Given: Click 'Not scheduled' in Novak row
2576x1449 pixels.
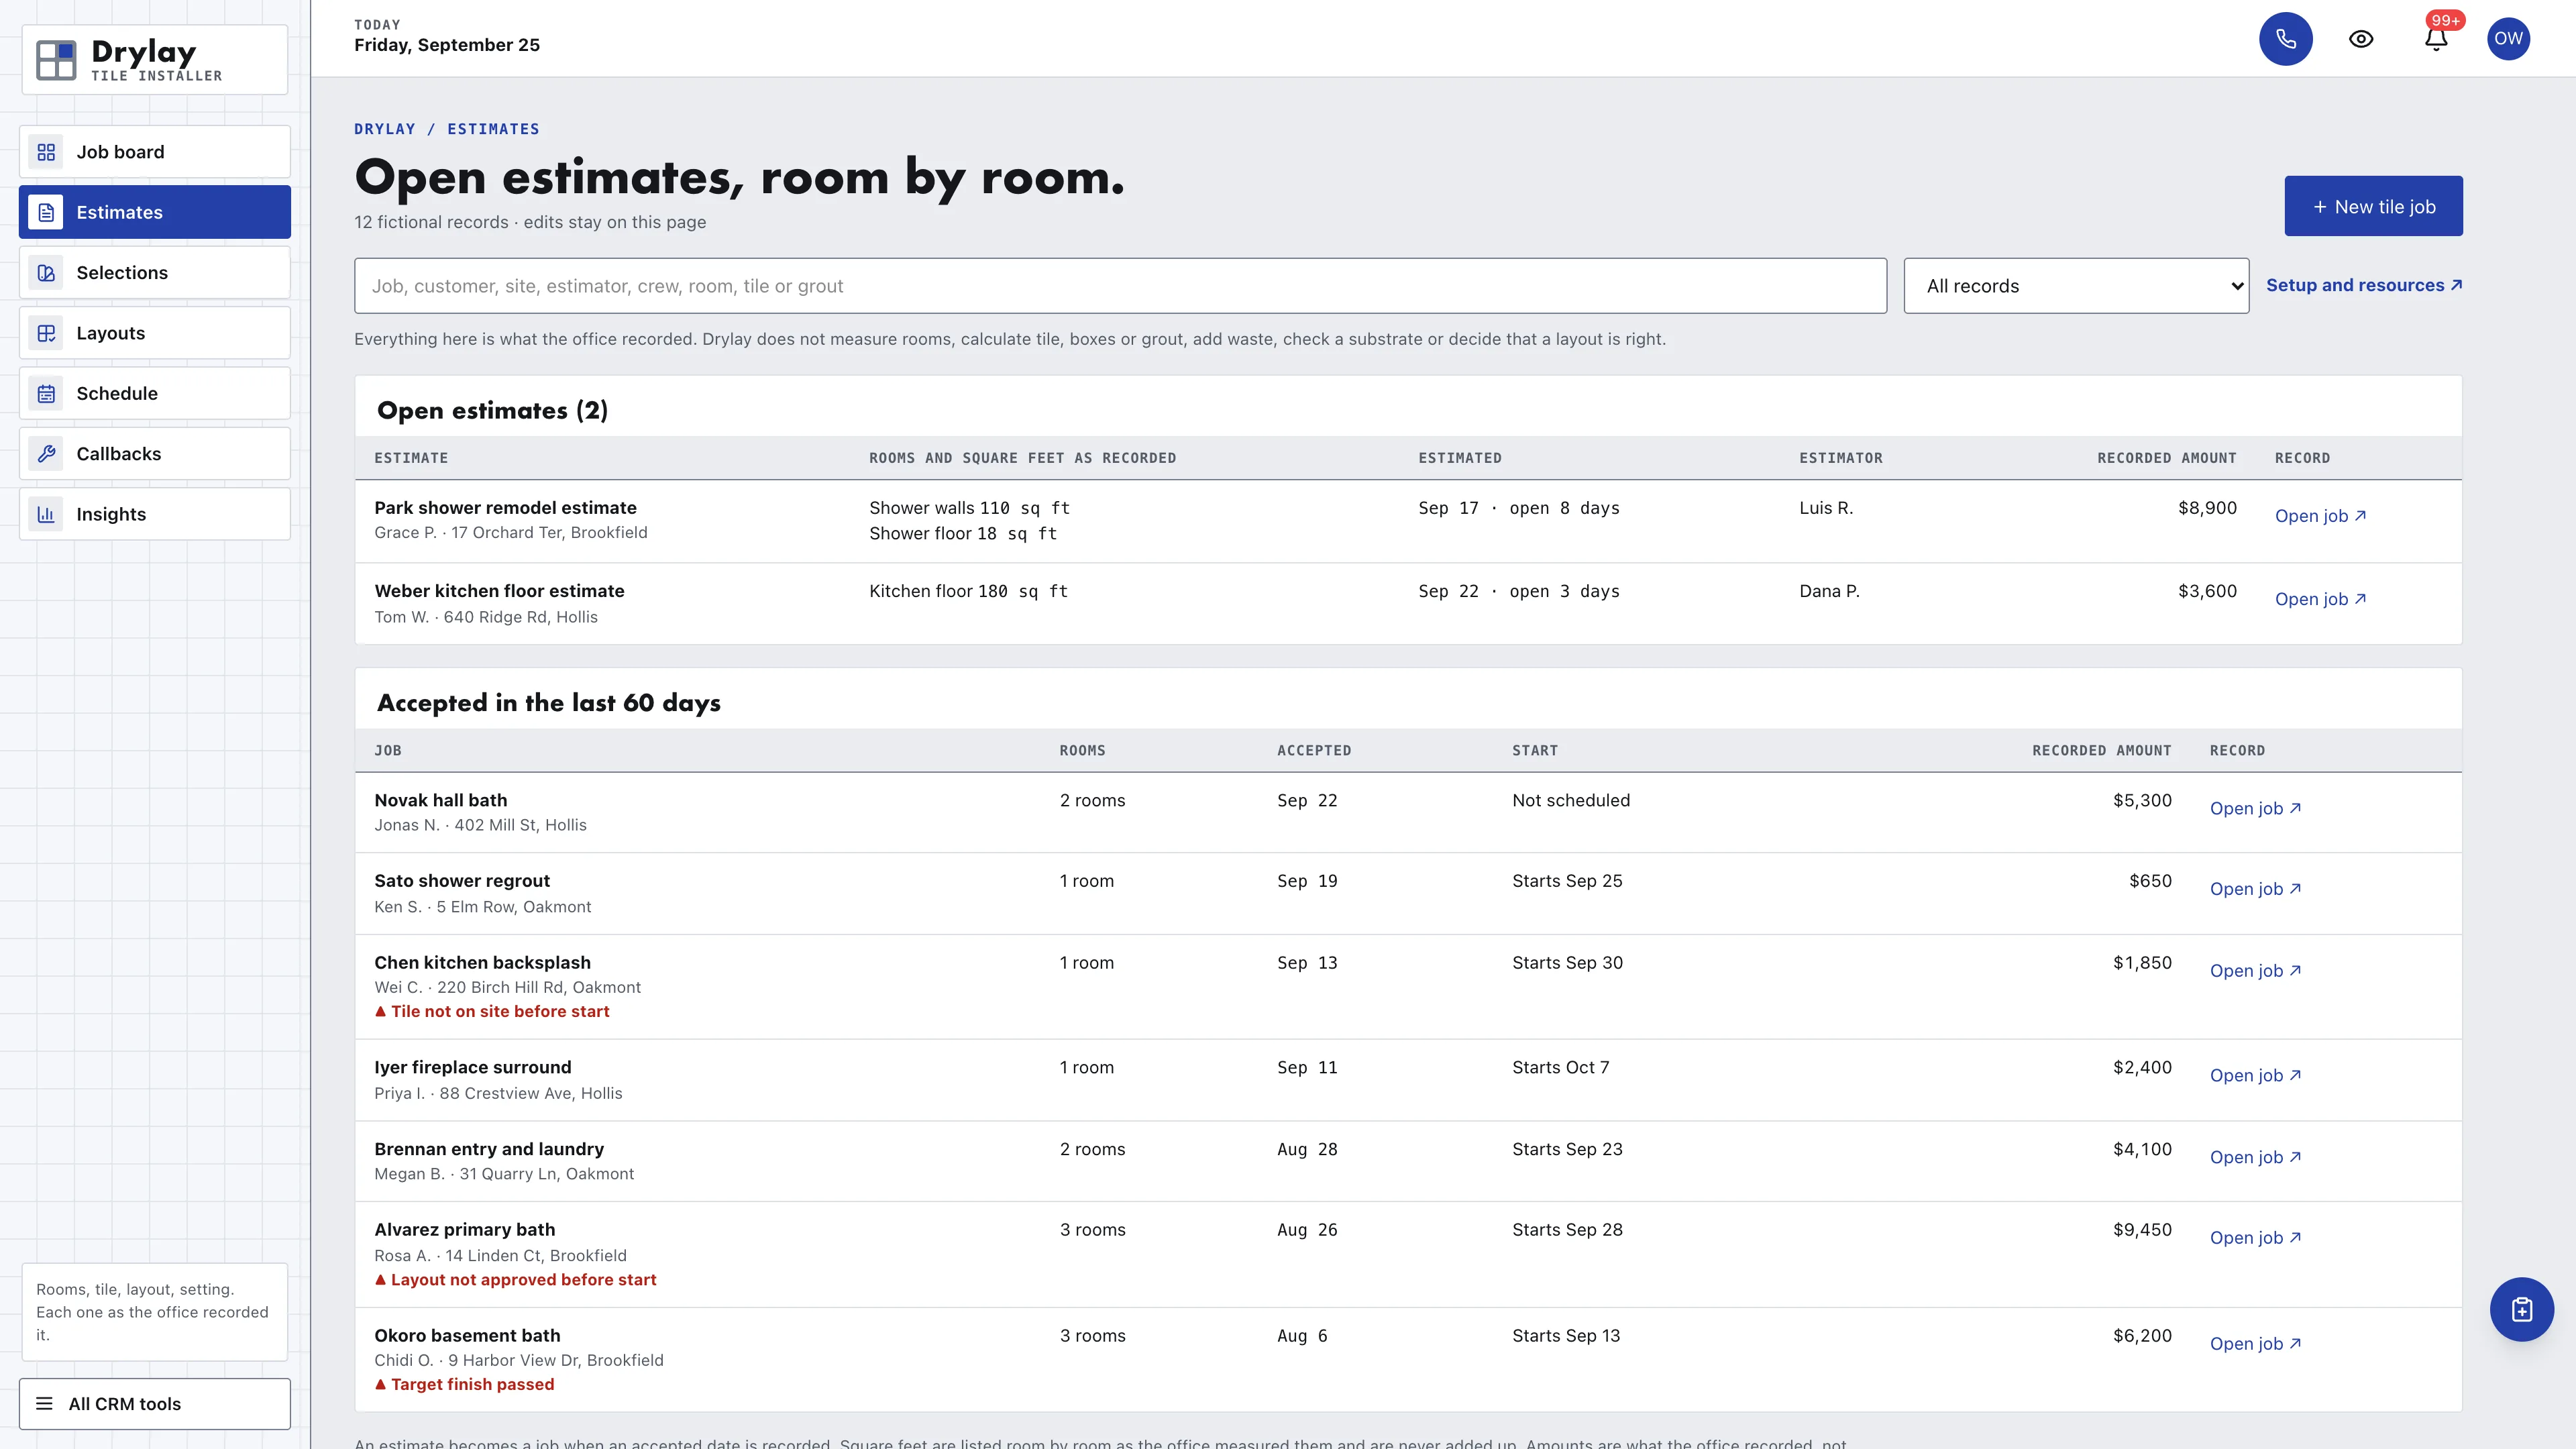Looking at the screenshot, I should coord(1571,801).
